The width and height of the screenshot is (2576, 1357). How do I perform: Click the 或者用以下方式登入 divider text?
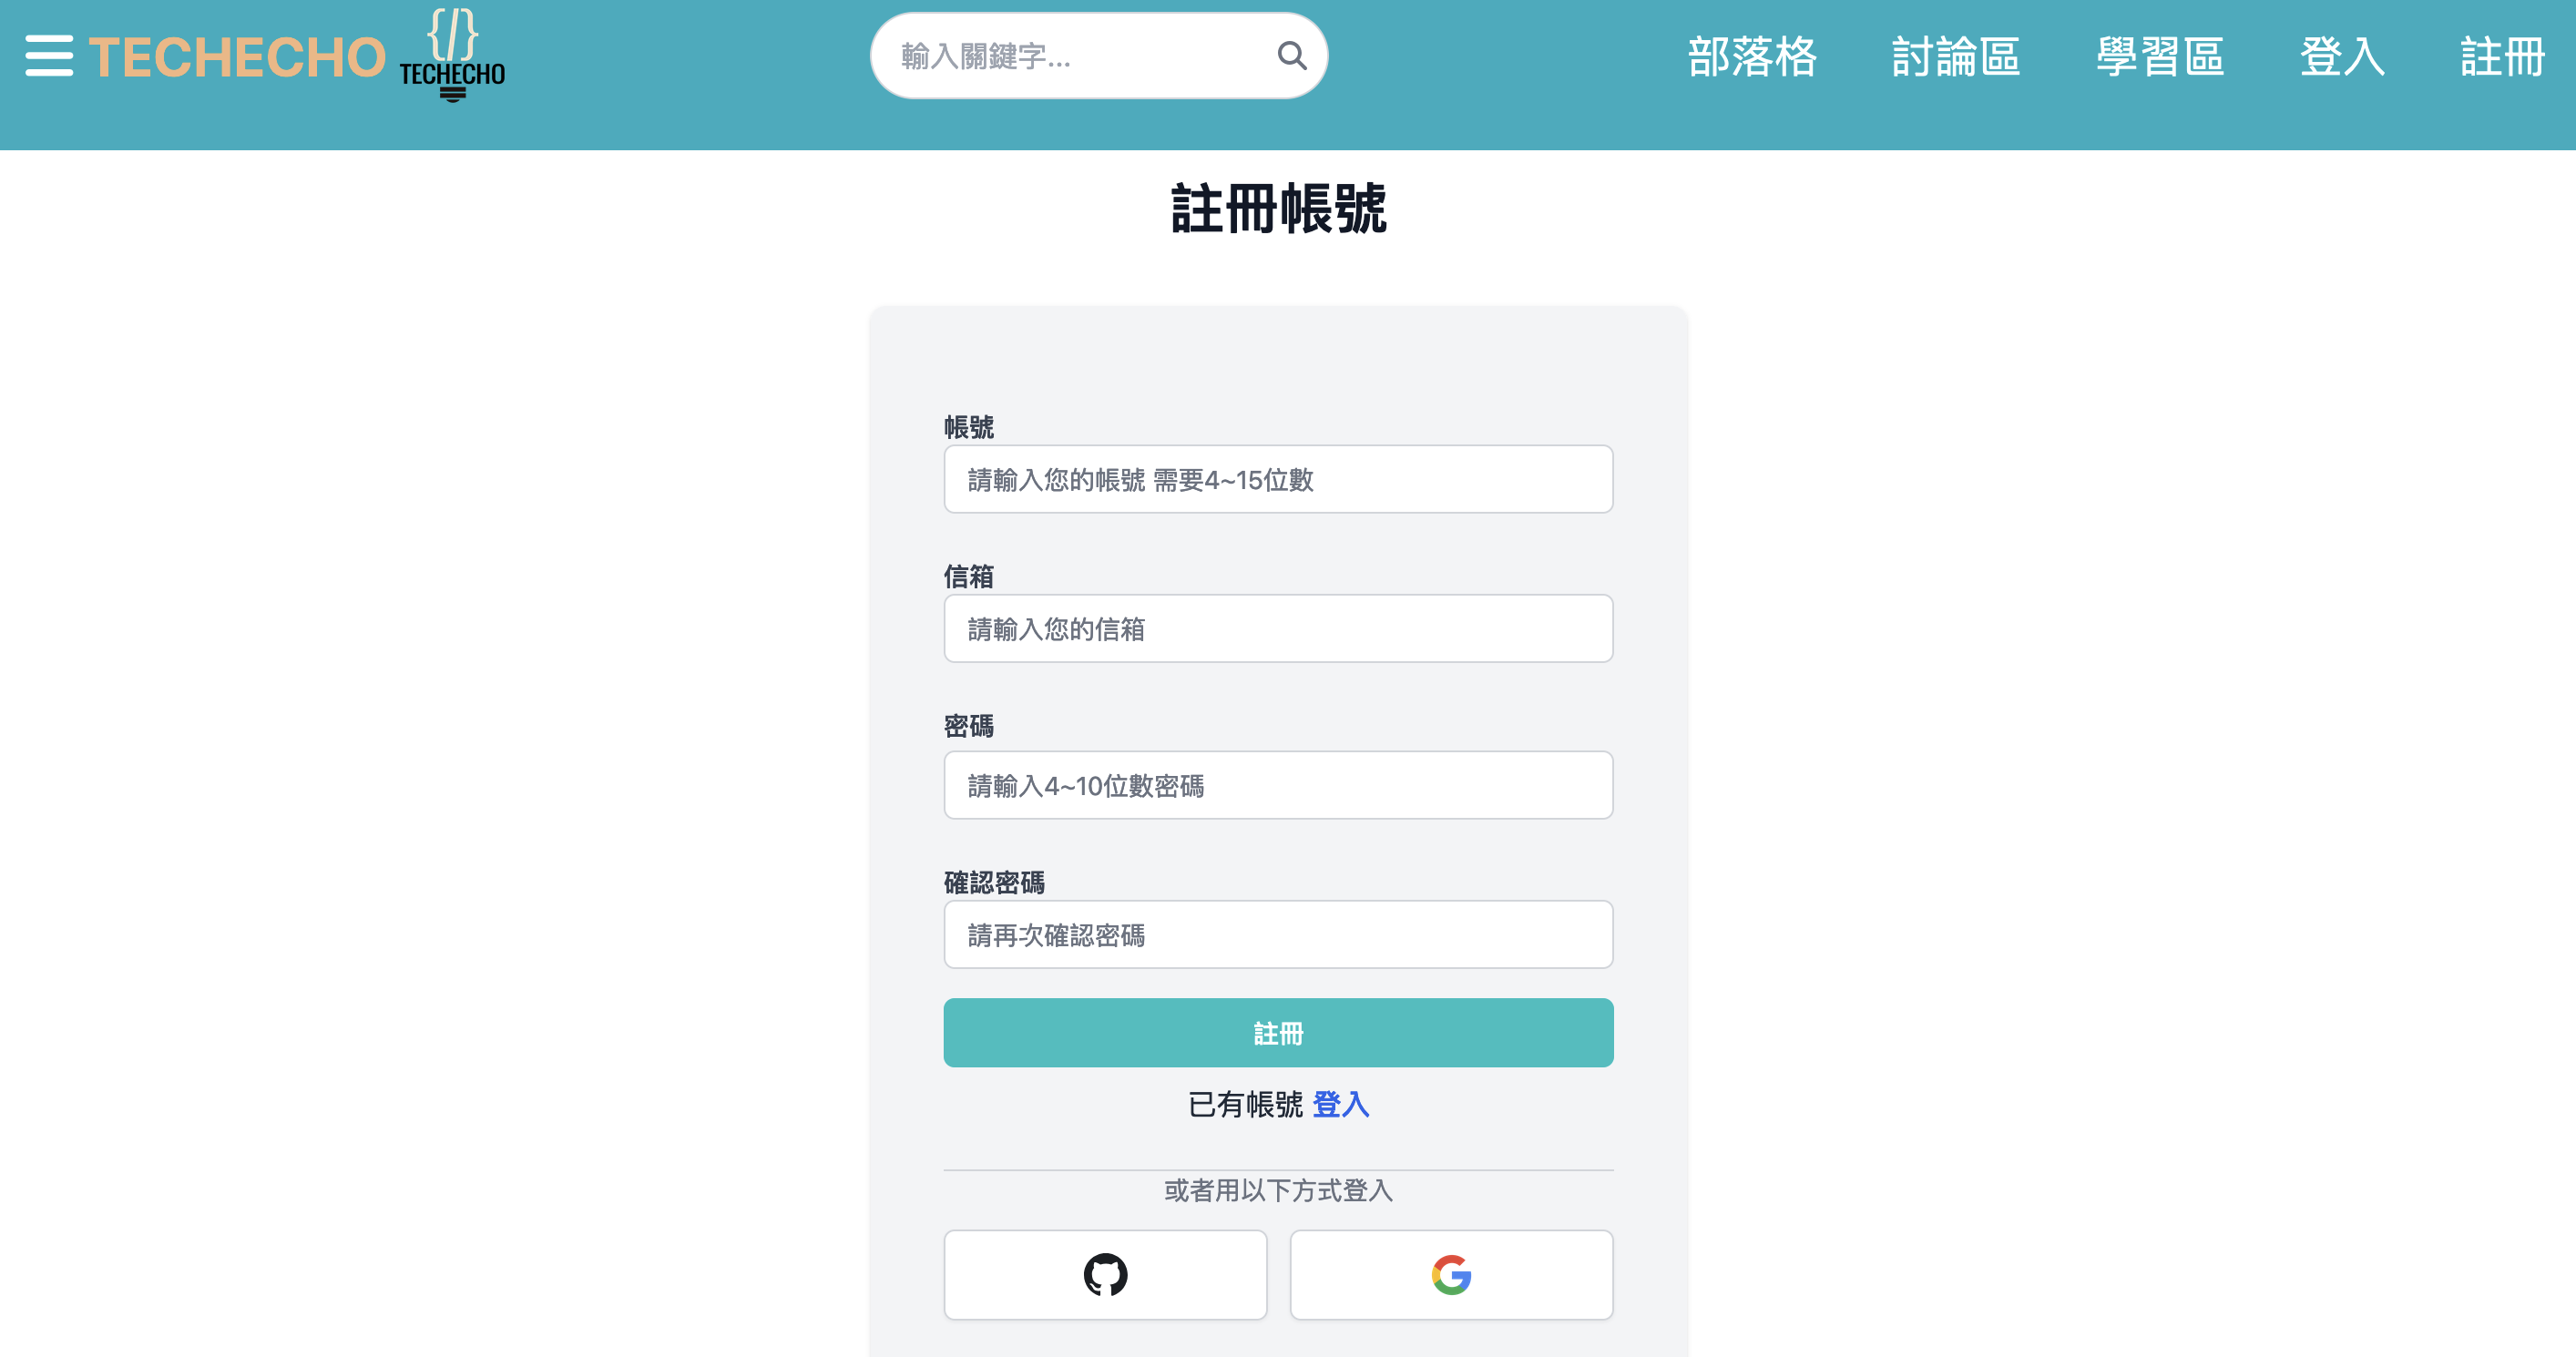pos(1278,1190)
